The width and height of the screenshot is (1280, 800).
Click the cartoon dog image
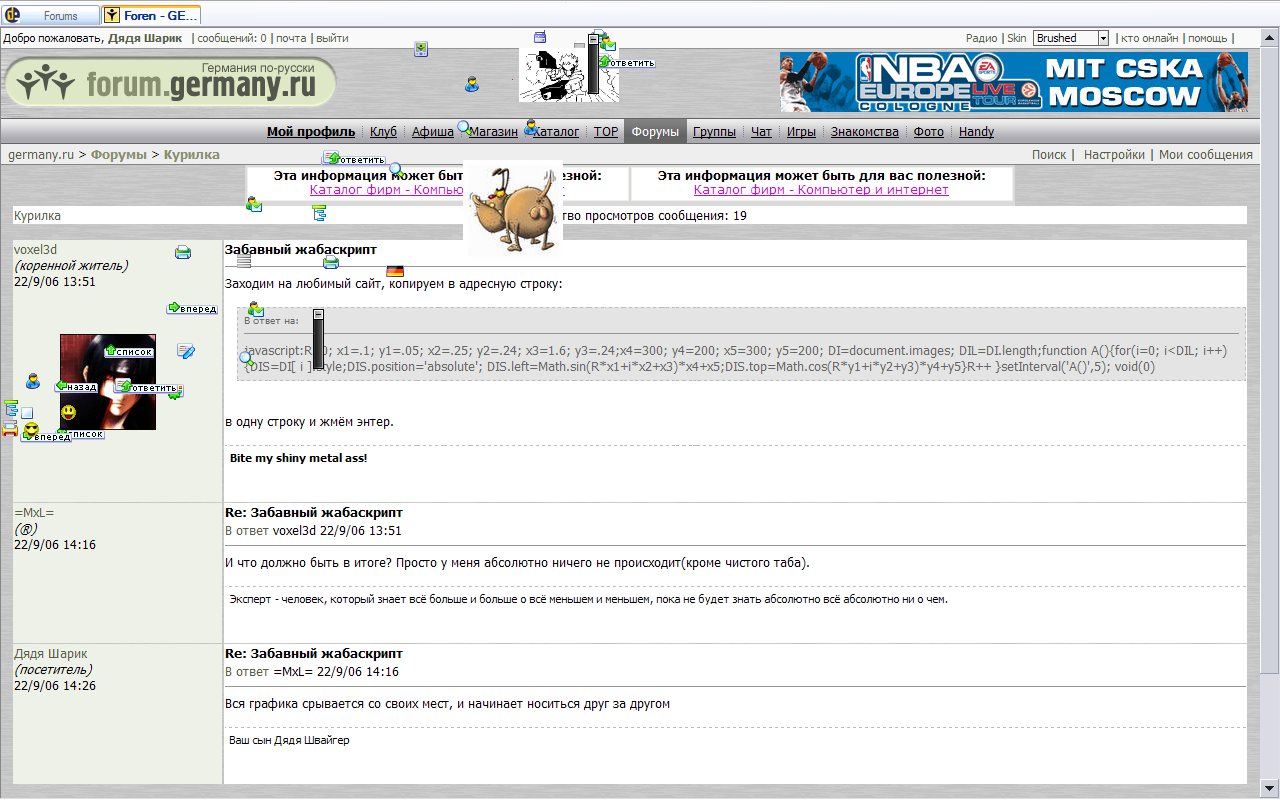click(513, 206)
